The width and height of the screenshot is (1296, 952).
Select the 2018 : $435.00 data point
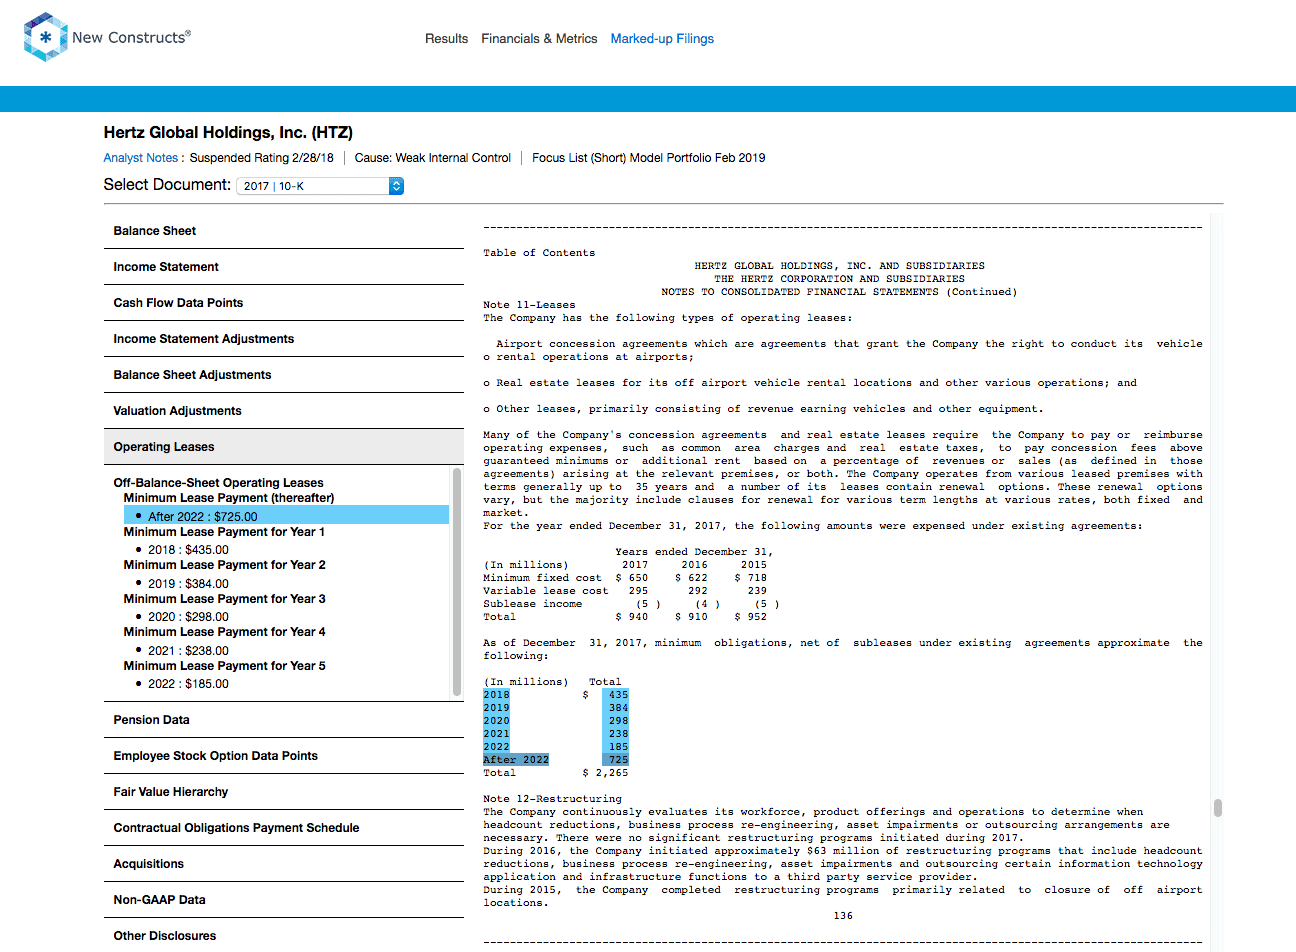[188, 550]
